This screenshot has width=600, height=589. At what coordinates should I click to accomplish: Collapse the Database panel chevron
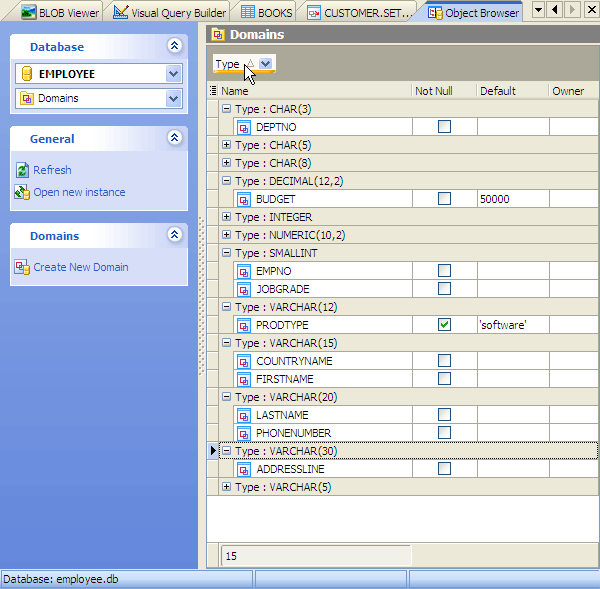coord(174,46)
